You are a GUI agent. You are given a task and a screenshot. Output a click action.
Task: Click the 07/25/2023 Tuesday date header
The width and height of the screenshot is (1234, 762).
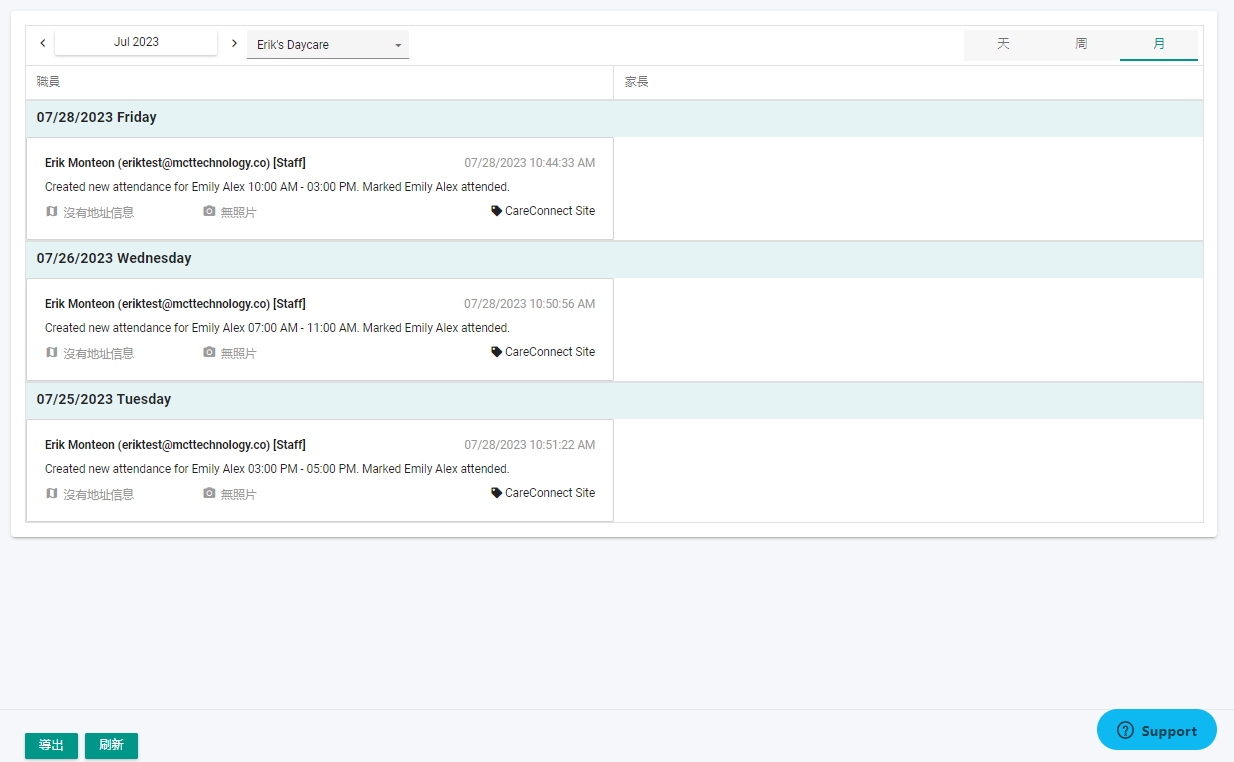click(614, 400)
